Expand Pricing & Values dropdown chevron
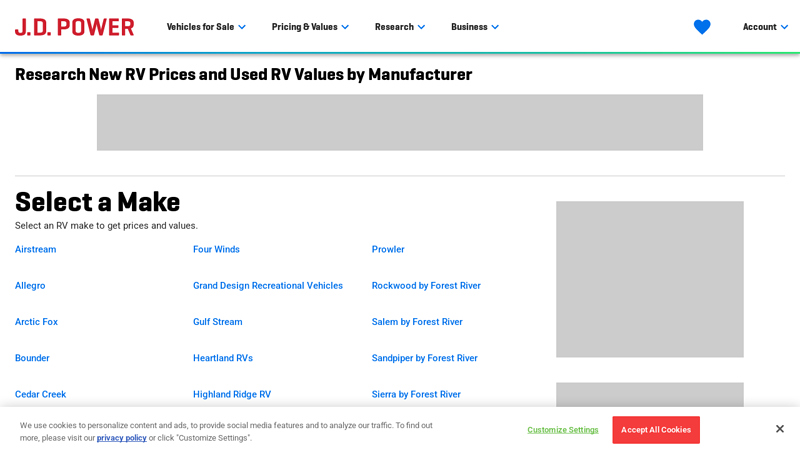 345,27
